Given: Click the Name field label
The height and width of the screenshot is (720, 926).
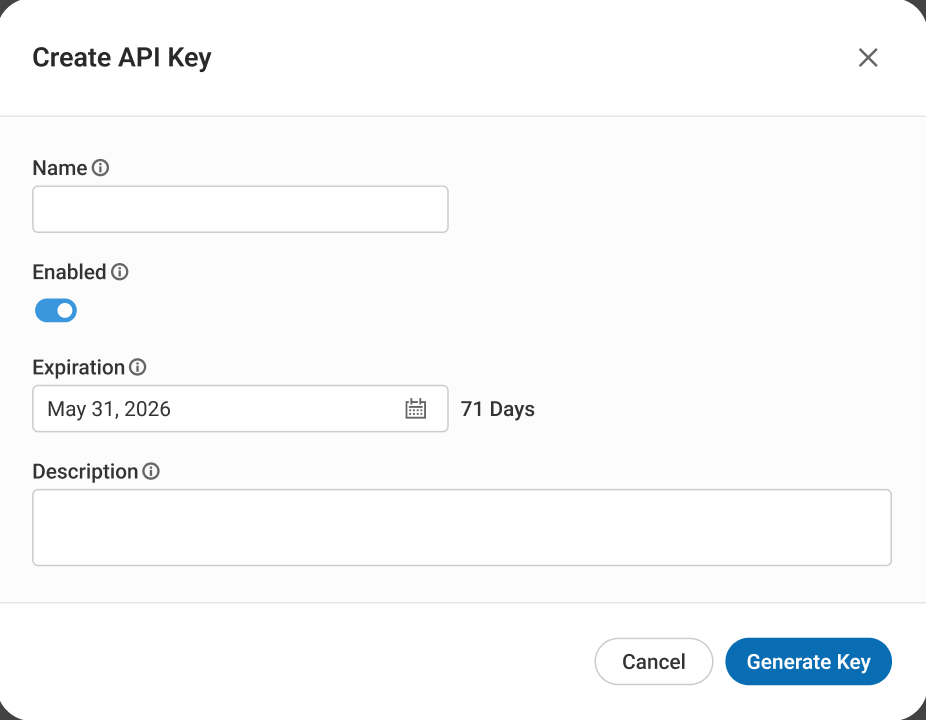Looking at the screenshot, I should click(60, 168).
